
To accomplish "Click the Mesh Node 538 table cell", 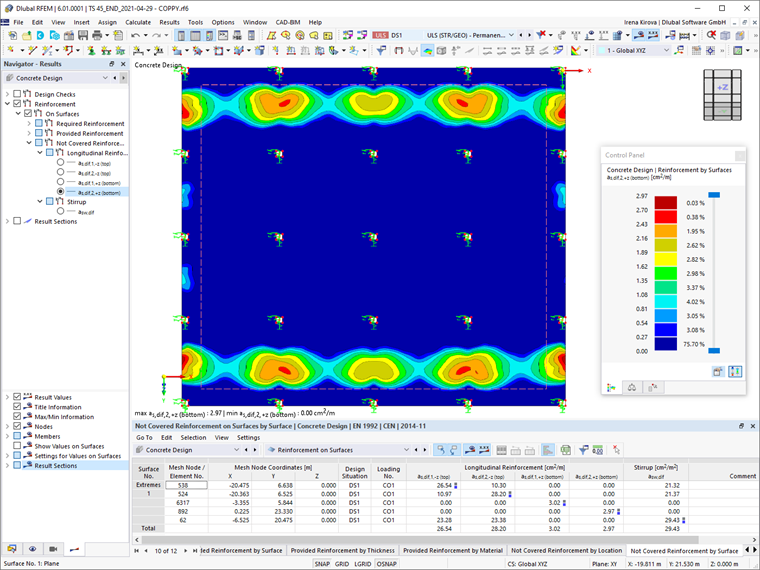I will (x=186, y=485).
